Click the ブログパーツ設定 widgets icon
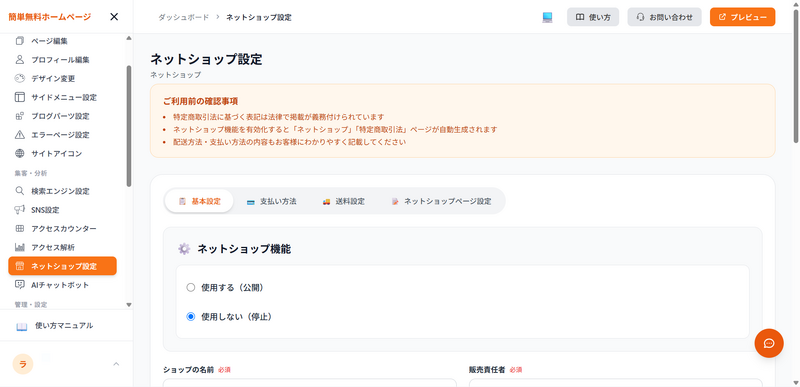 coord(20,116)
